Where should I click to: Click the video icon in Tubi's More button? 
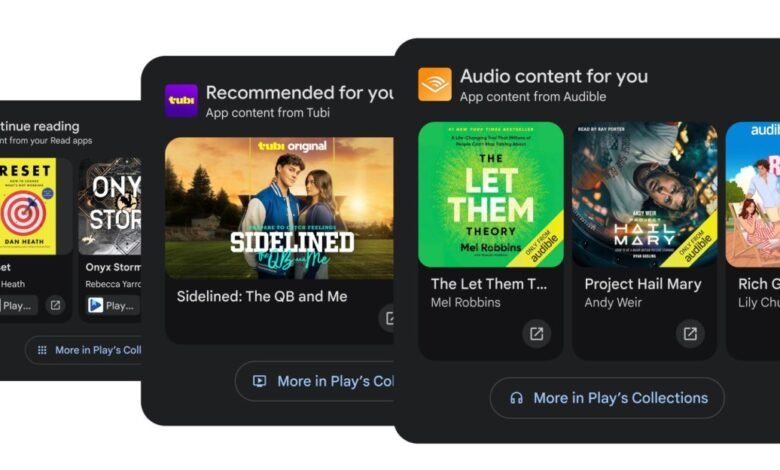(259, 381)
